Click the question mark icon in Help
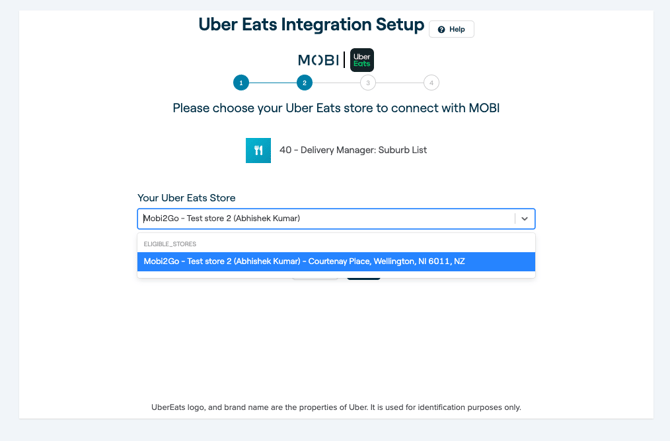Viewport: 670px width, 441px height. coord(441,29)
